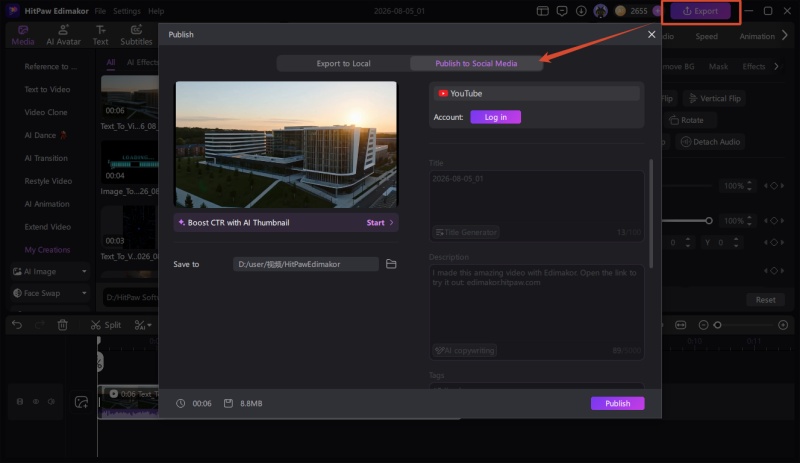Add keyframe diamond beside the X Y fields
Viewport: 800px width, 463px height.
[x=774, y=242]
